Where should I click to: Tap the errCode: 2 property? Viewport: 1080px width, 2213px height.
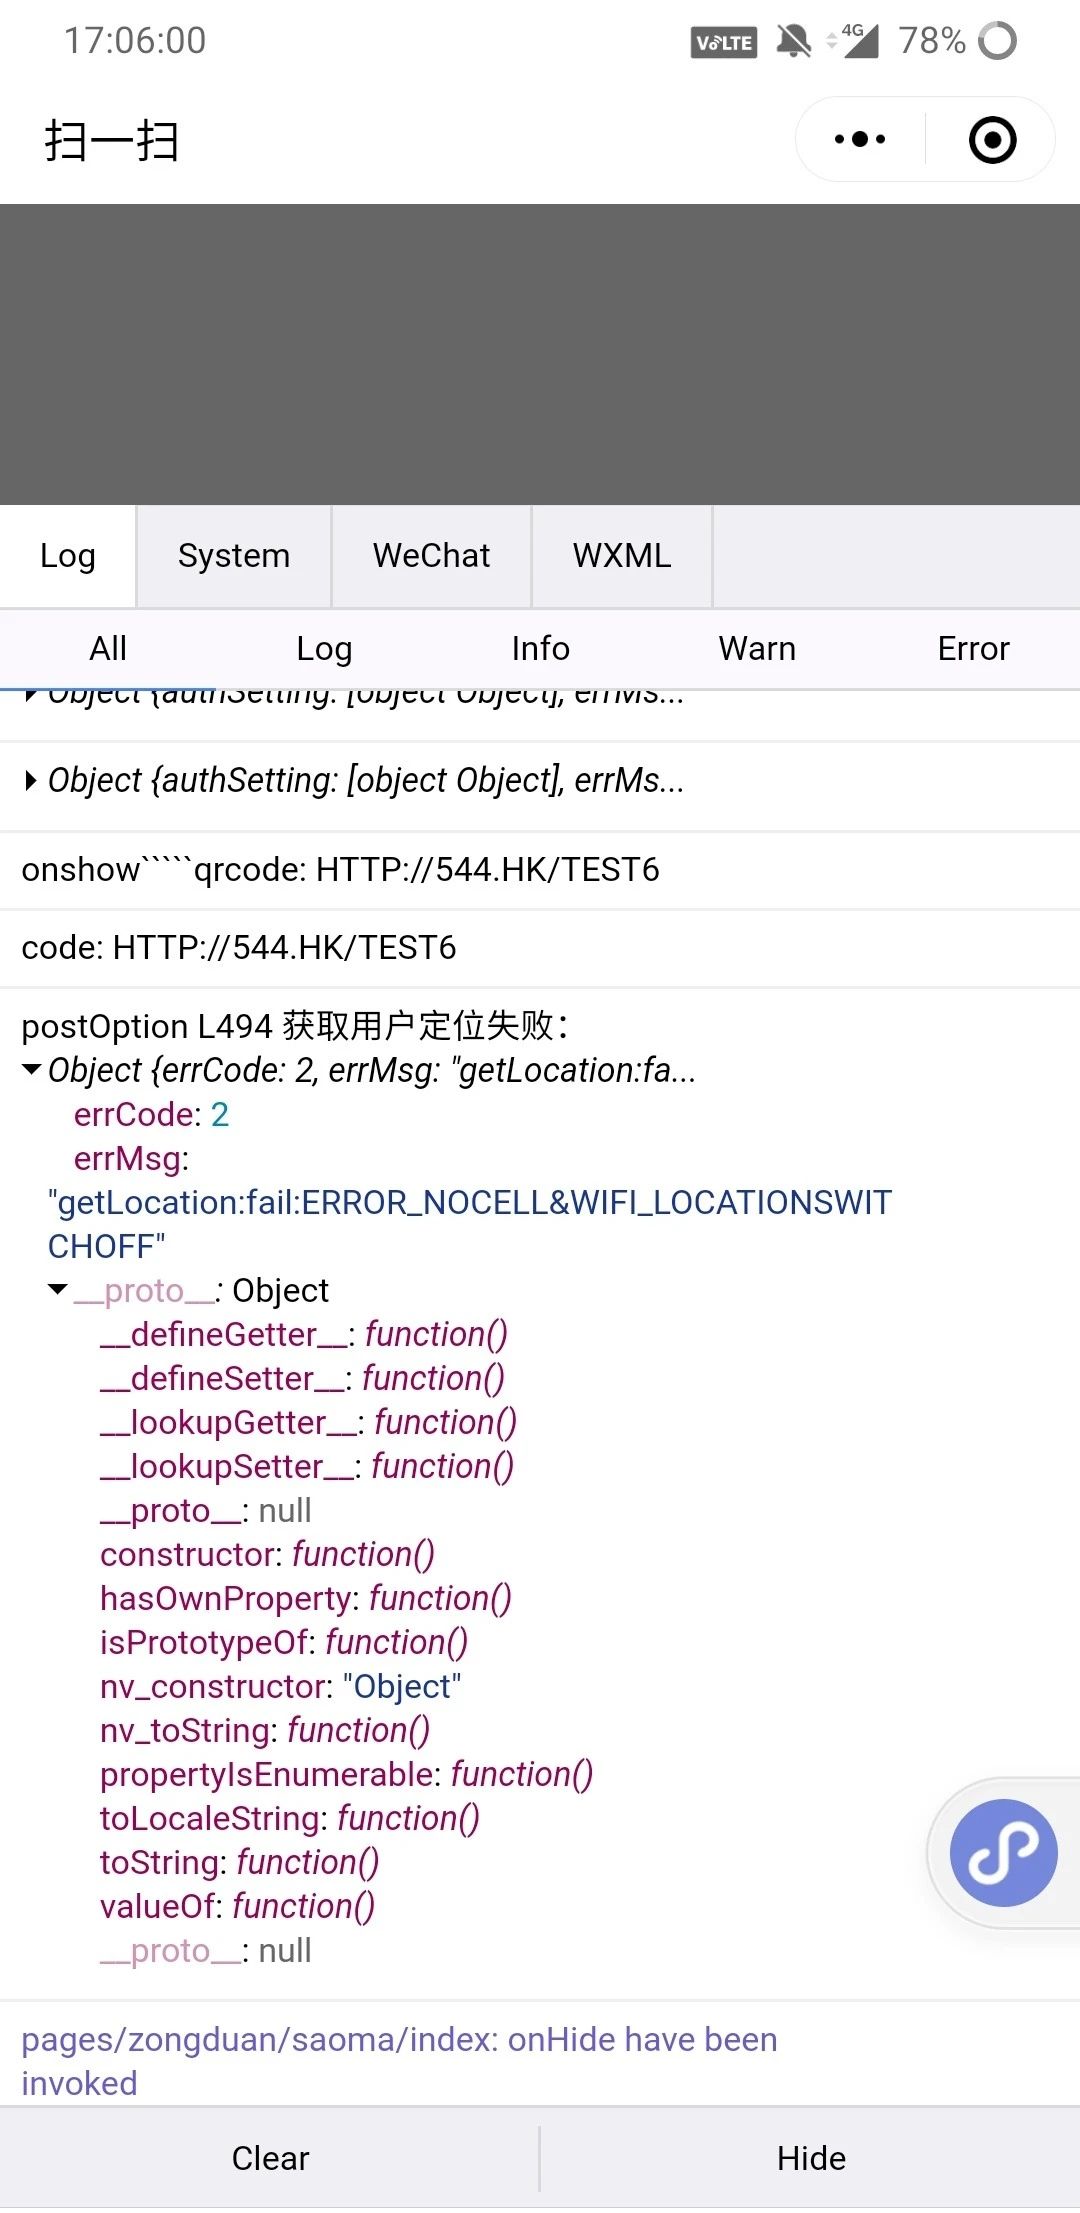[151, 1114]
